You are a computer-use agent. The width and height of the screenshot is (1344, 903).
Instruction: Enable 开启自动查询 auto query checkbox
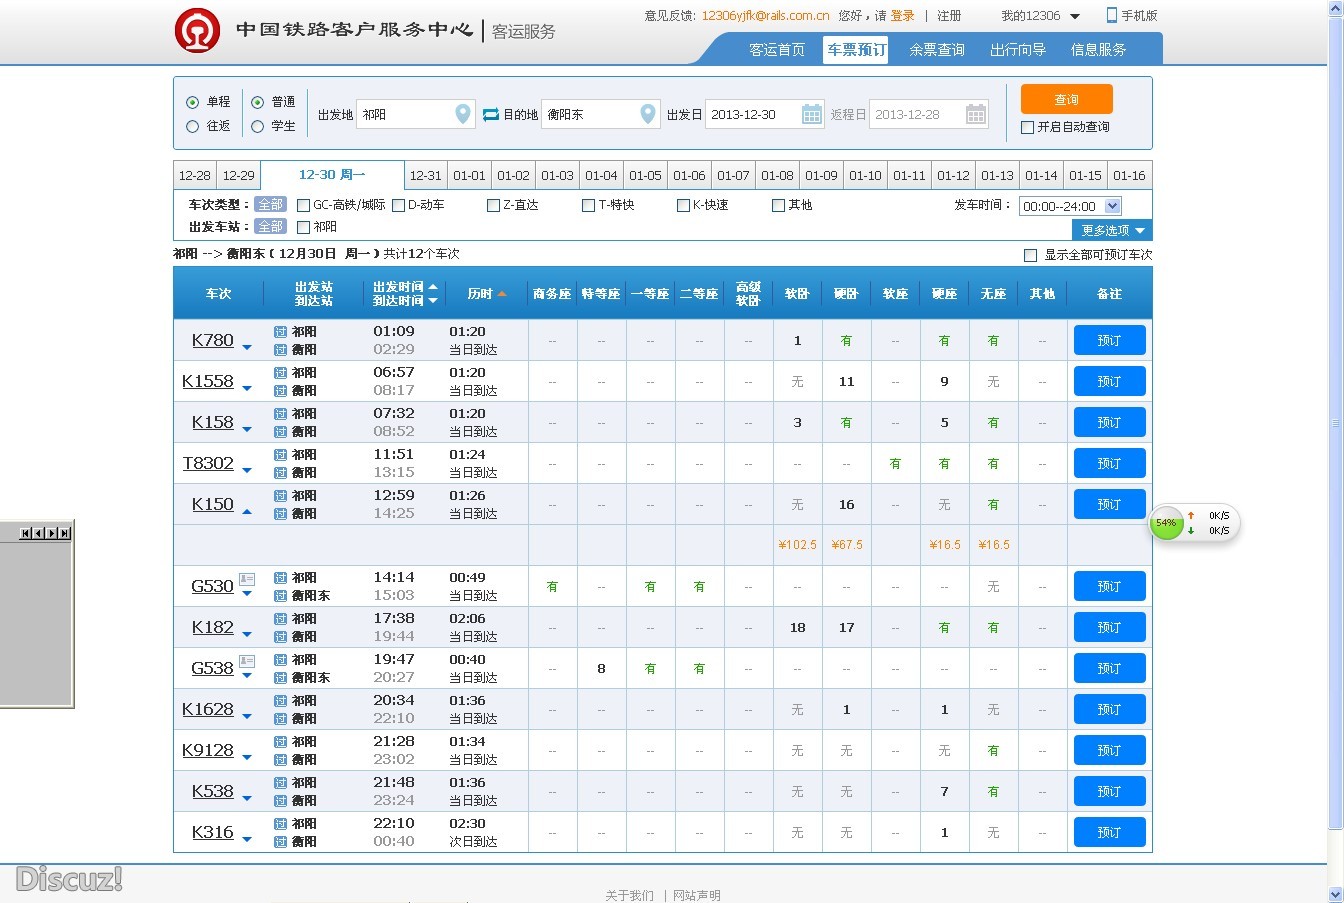[1027, 127]
